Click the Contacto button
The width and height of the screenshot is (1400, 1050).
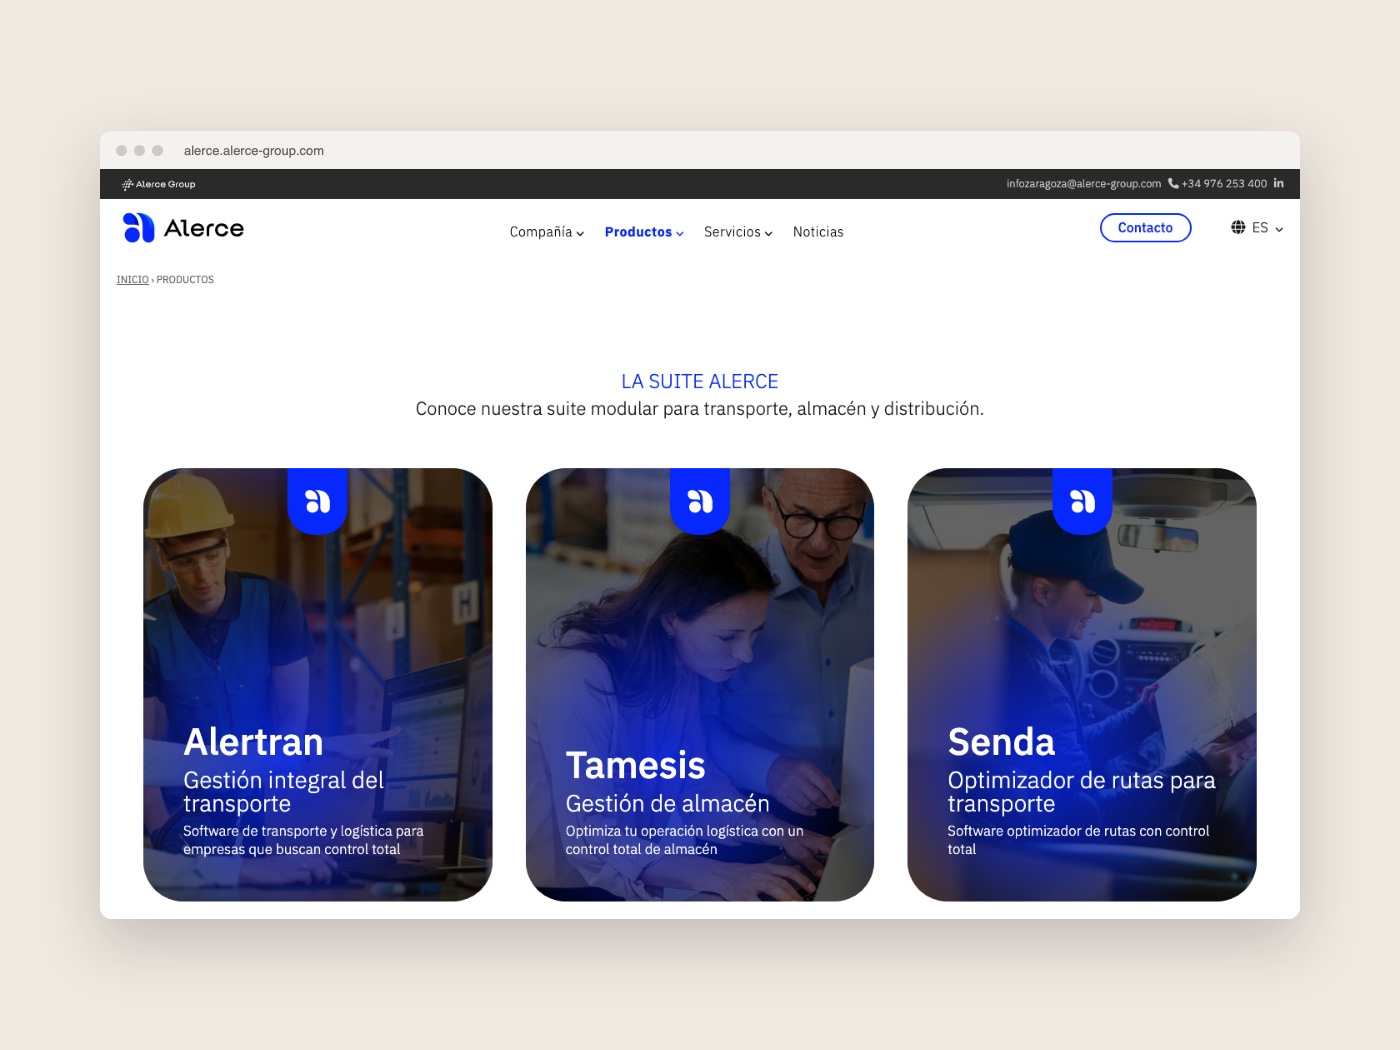click(1145, 228)
